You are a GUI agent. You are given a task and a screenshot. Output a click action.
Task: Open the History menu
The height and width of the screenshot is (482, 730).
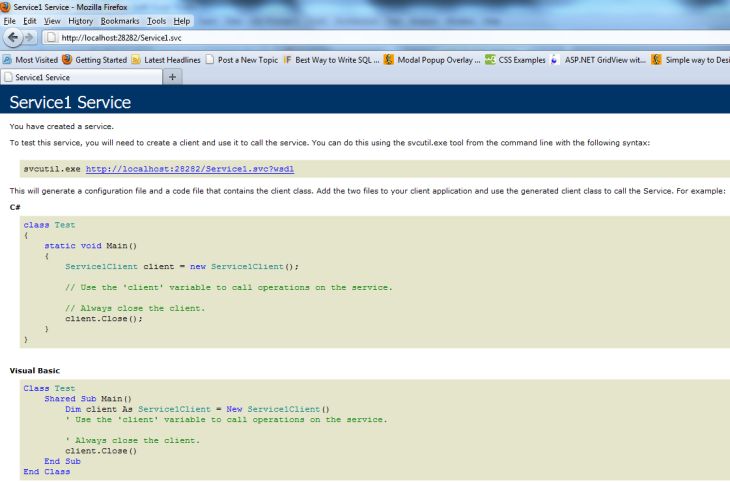81,21
